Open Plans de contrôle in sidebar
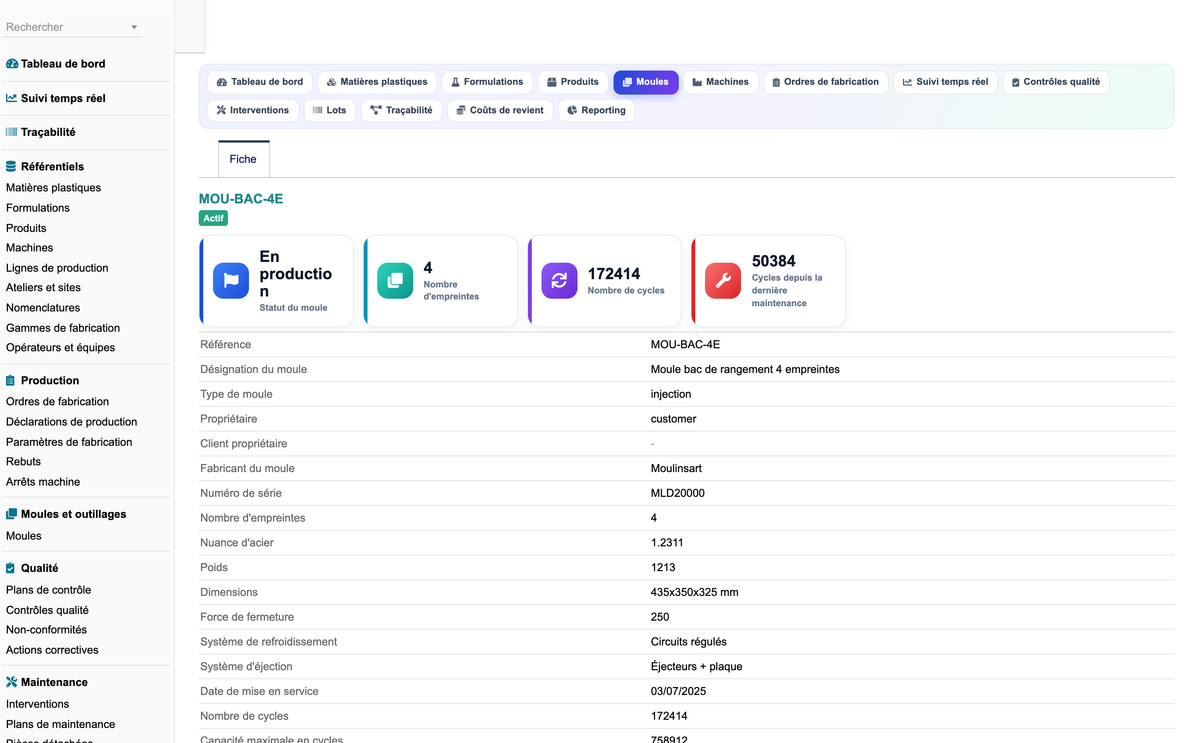The image size is (1200, 743). tap(48, 590)
